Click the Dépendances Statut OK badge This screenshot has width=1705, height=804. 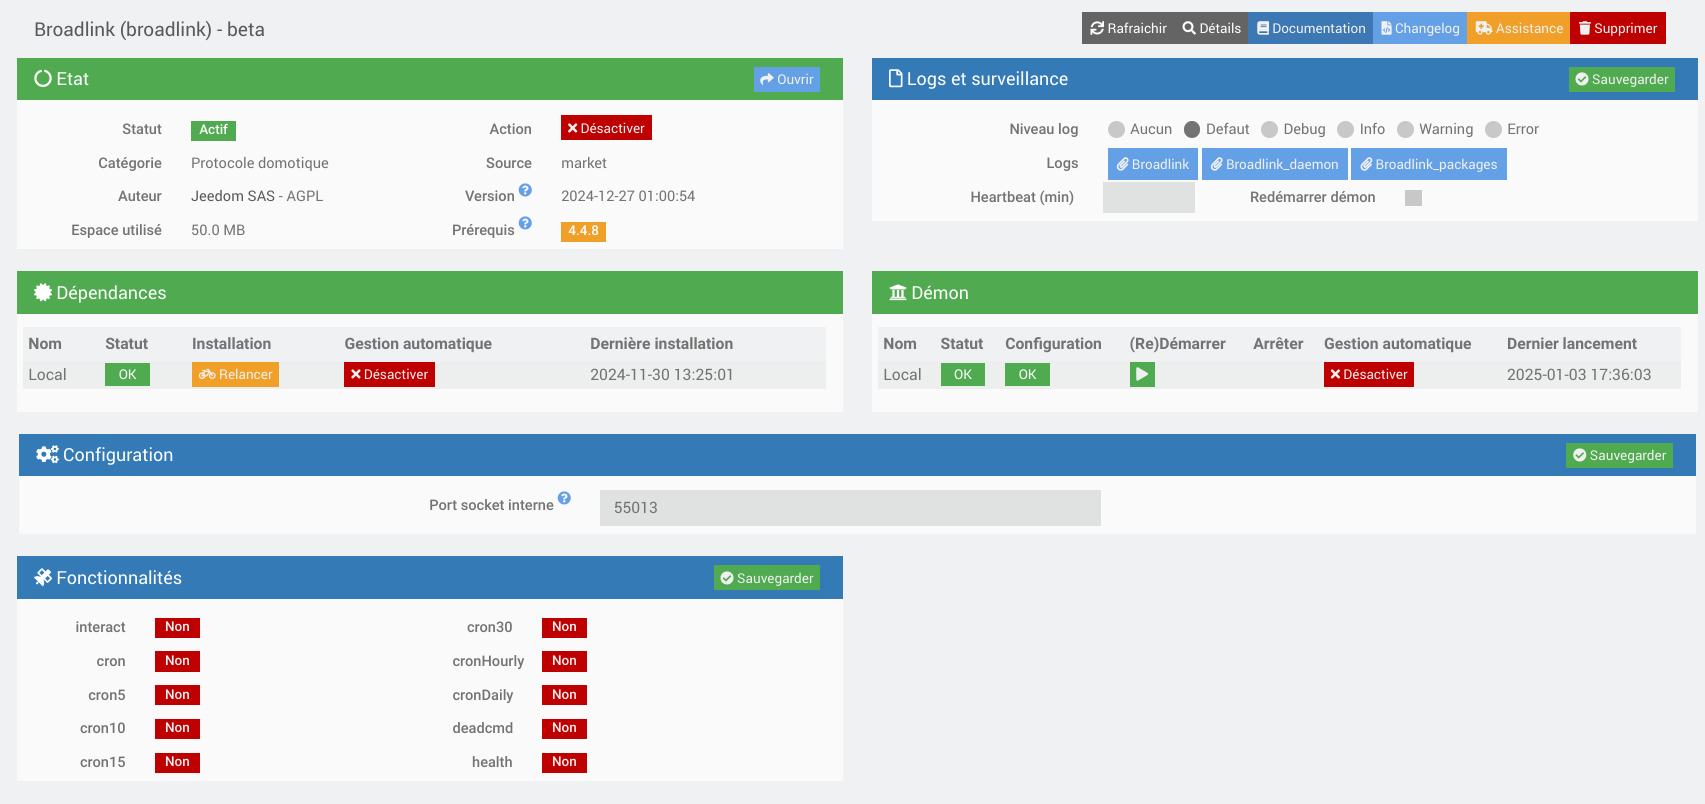(x=127, y=374)
